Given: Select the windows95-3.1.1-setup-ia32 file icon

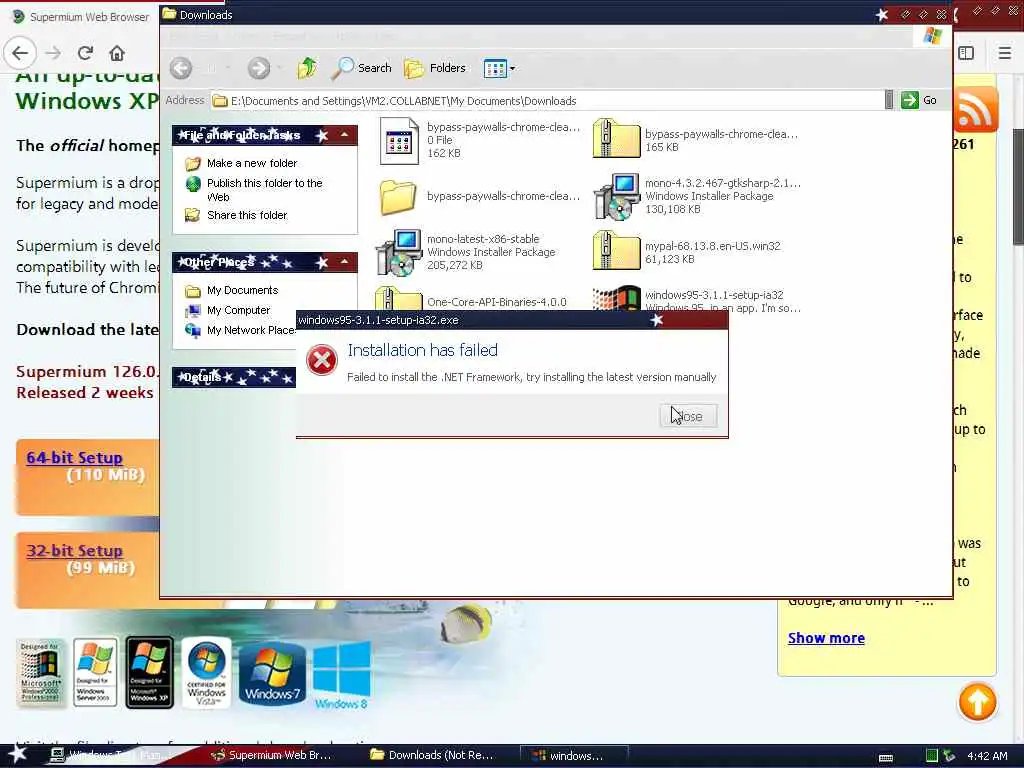Looking at the screenshot, I should click(x=616, y=298).
